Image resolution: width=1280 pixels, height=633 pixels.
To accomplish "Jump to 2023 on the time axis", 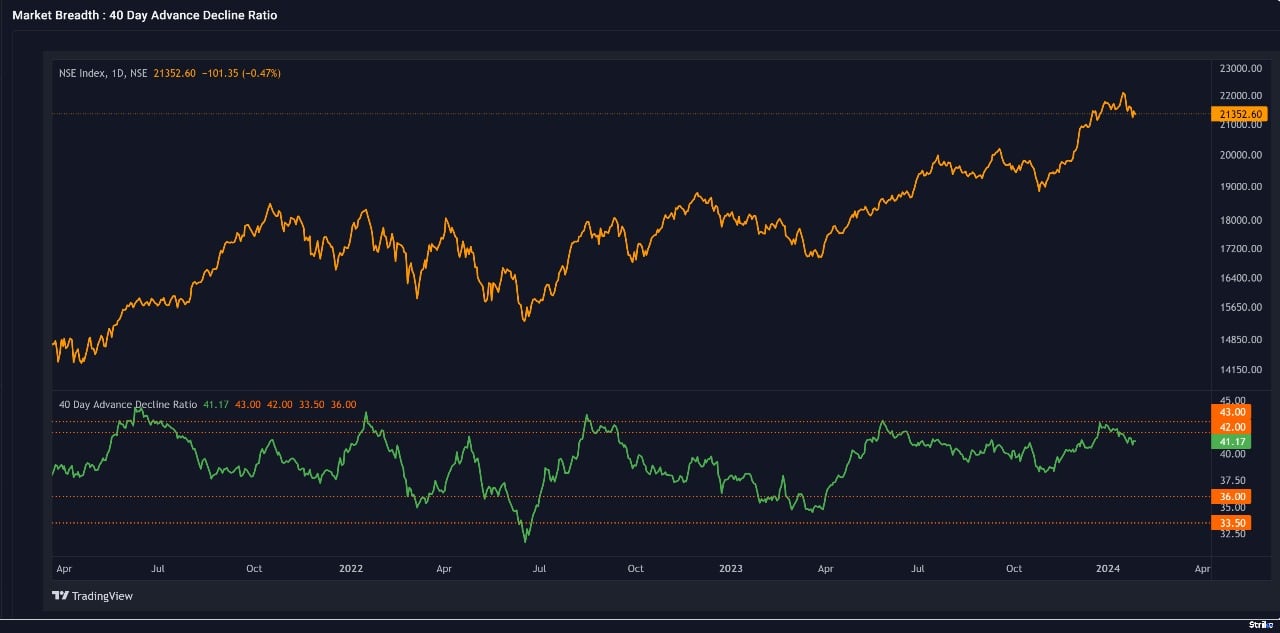I will 731,569.
